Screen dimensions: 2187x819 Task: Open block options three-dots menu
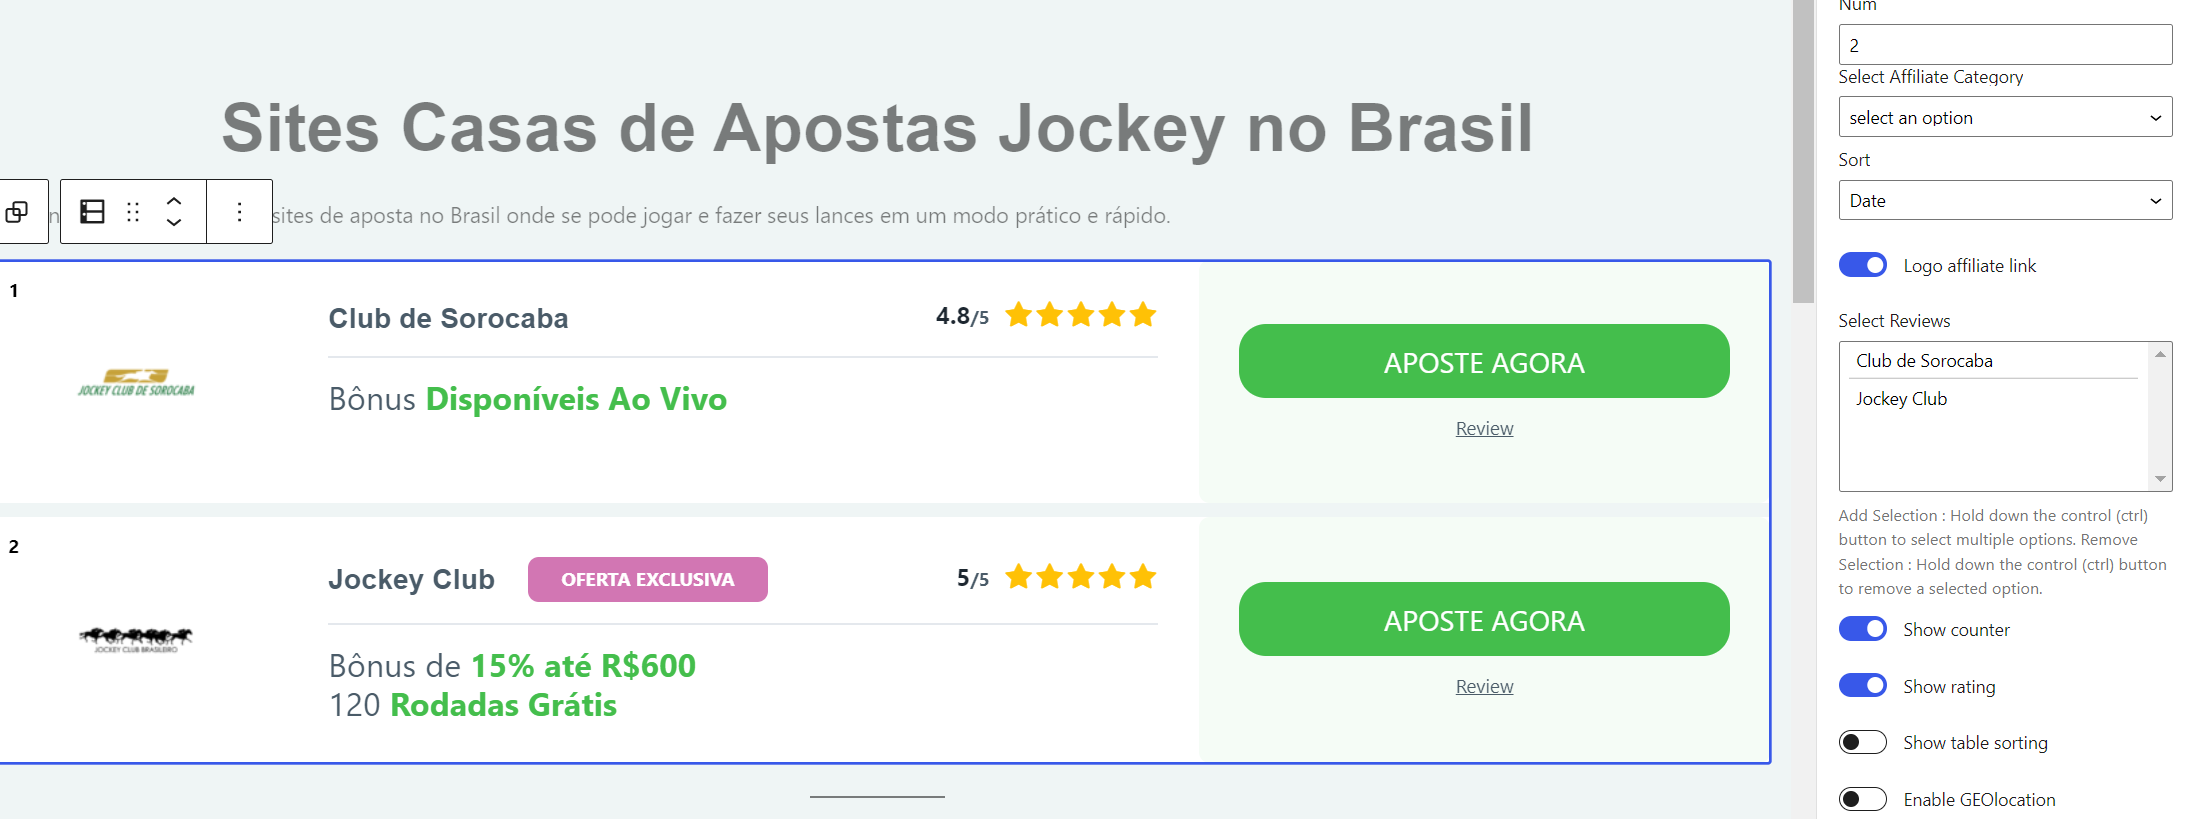(239, 212)
